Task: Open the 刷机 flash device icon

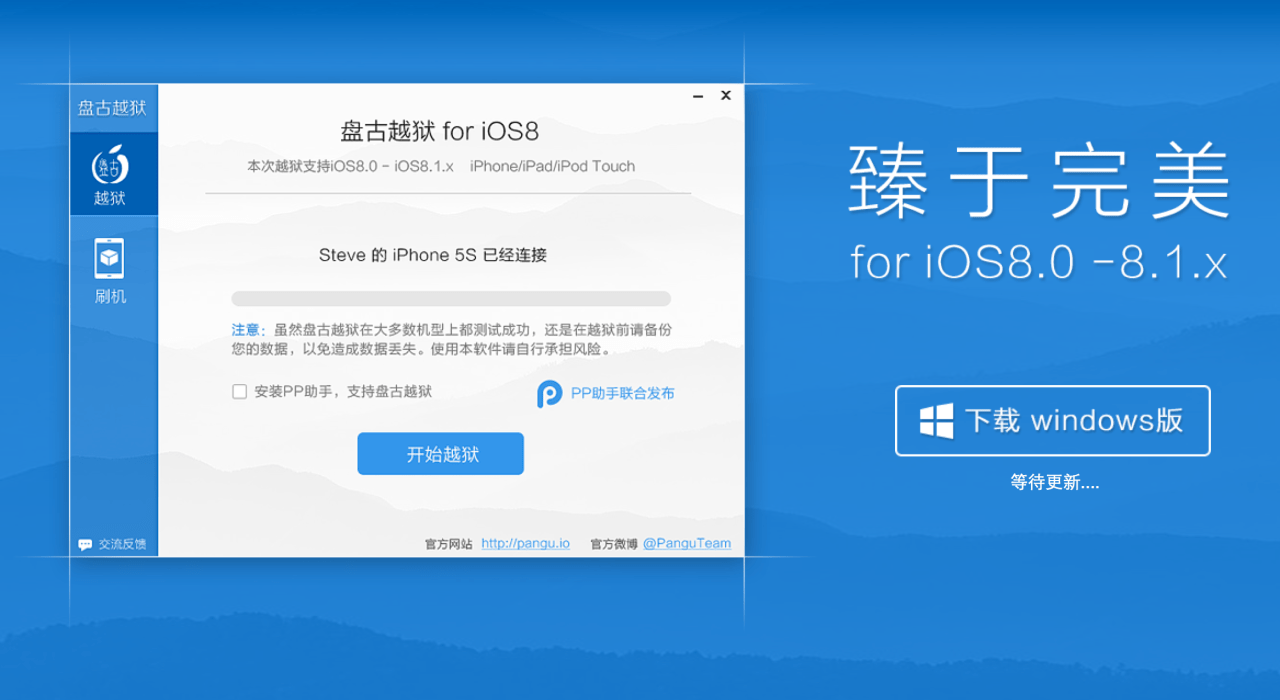Action: [x=110, y=259]
